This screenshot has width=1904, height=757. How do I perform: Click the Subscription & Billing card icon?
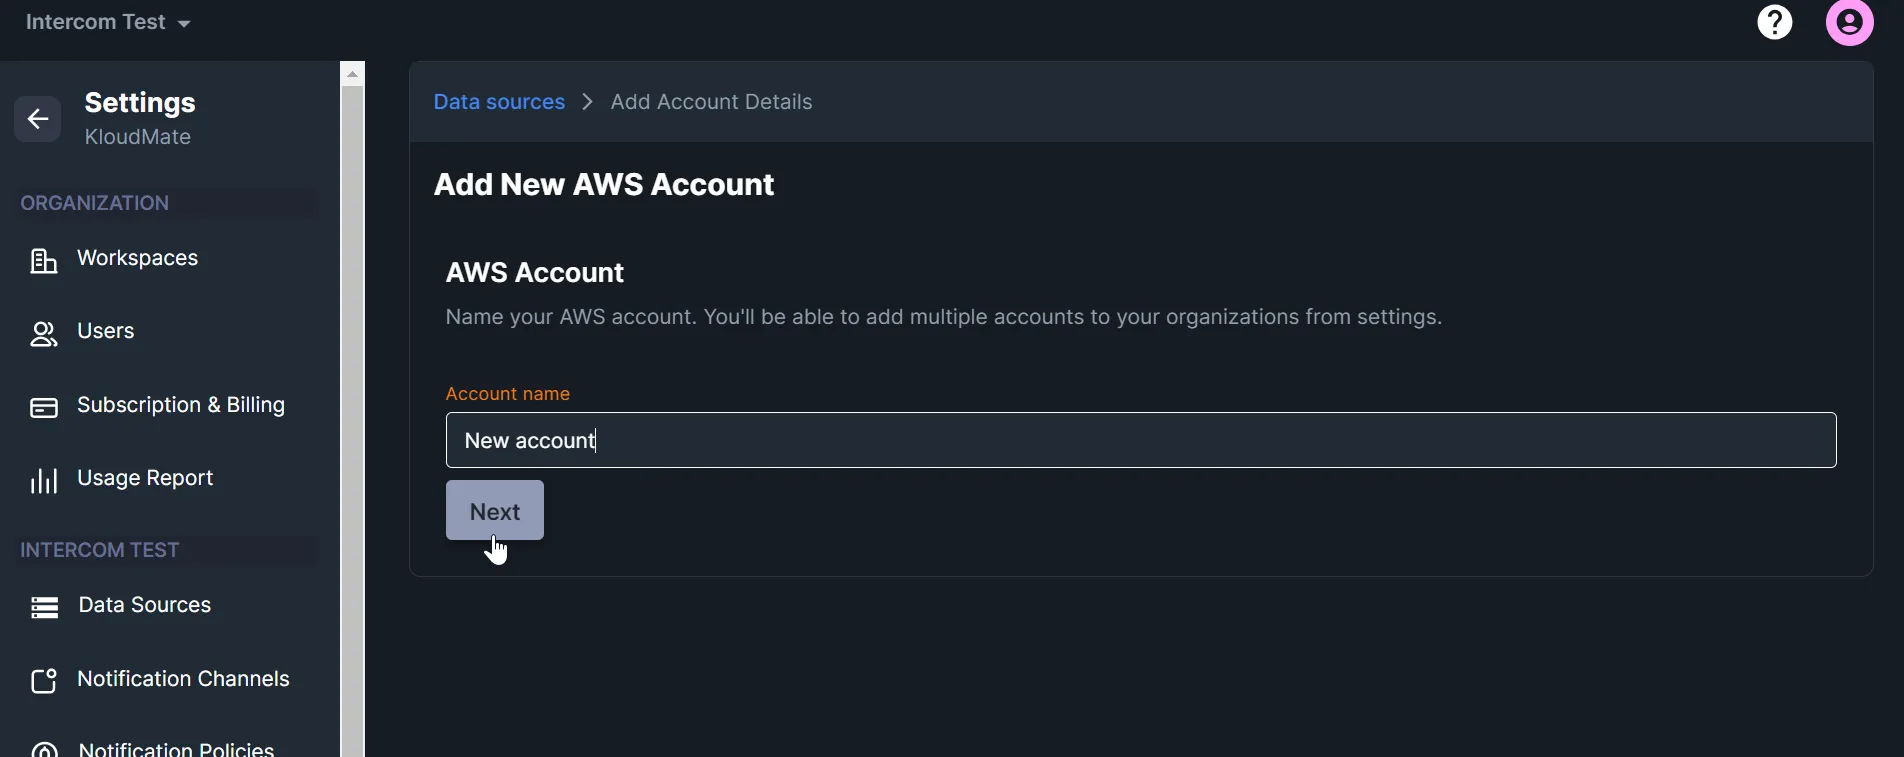pyautogui.click(x=44, y=407)
